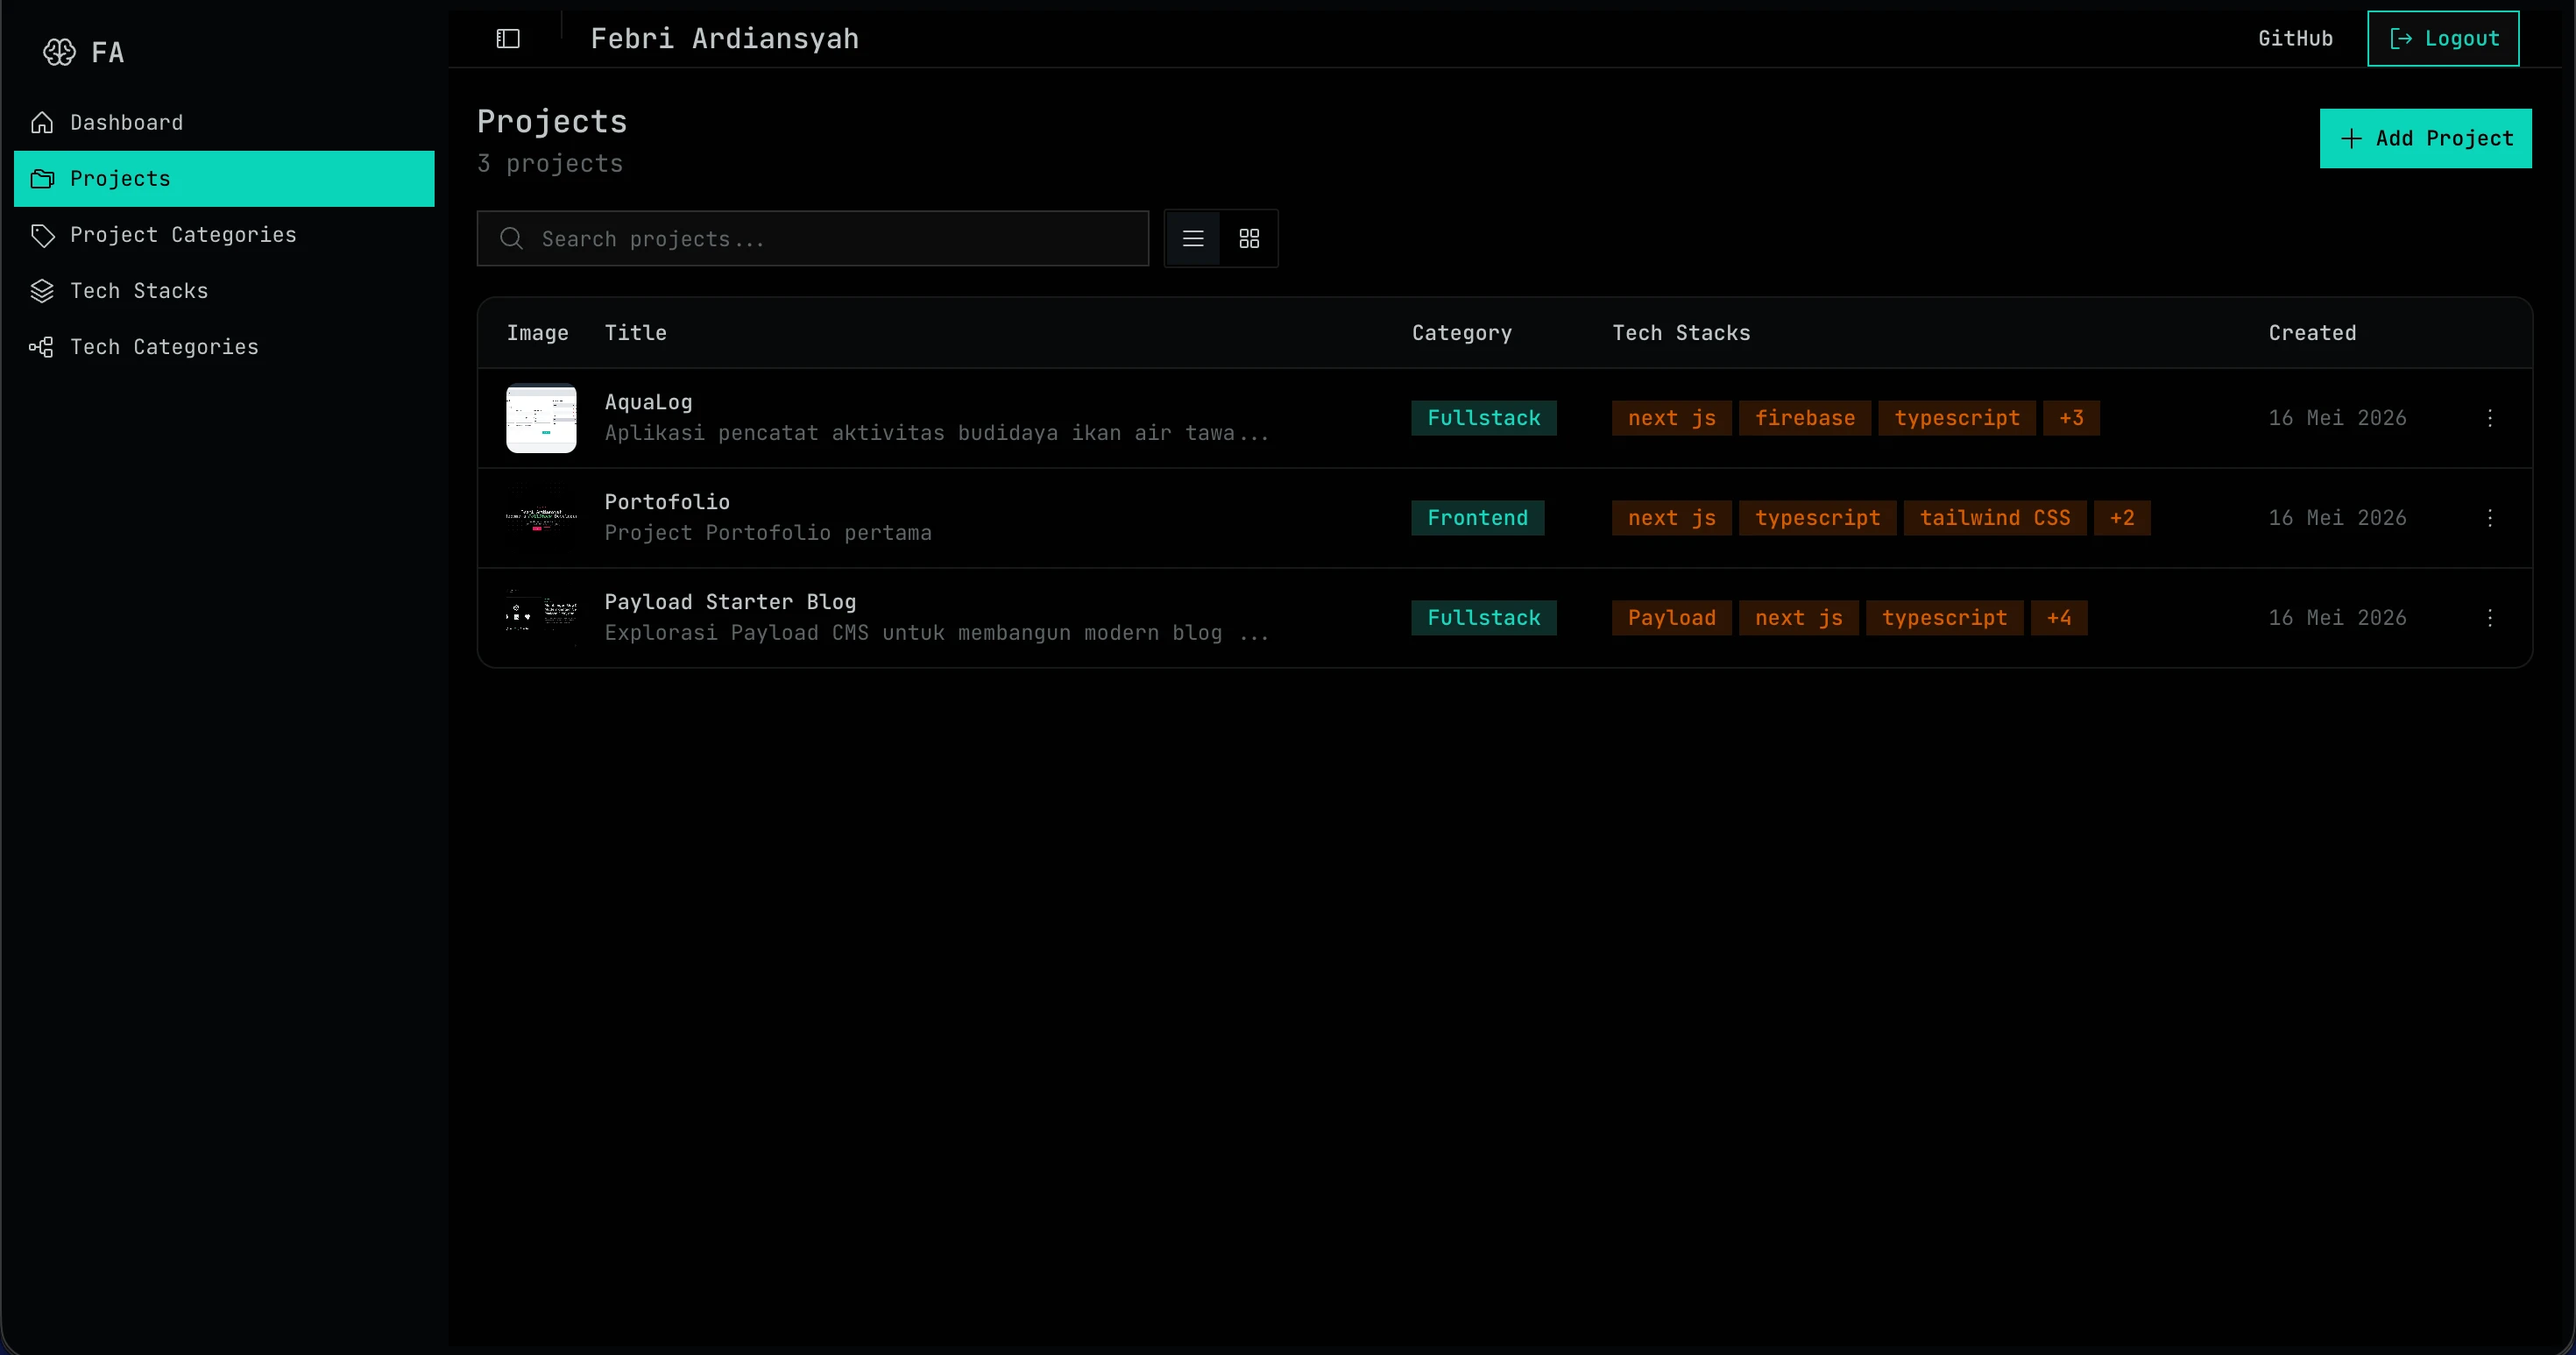Click the FA brain logo icon
Viewport: 2576px width, 1355px height.
coord(59,52)
